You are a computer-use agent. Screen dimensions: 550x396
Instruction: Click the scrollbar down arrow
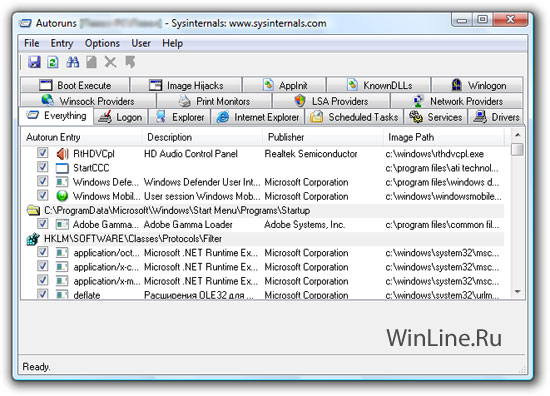[517, 292]
